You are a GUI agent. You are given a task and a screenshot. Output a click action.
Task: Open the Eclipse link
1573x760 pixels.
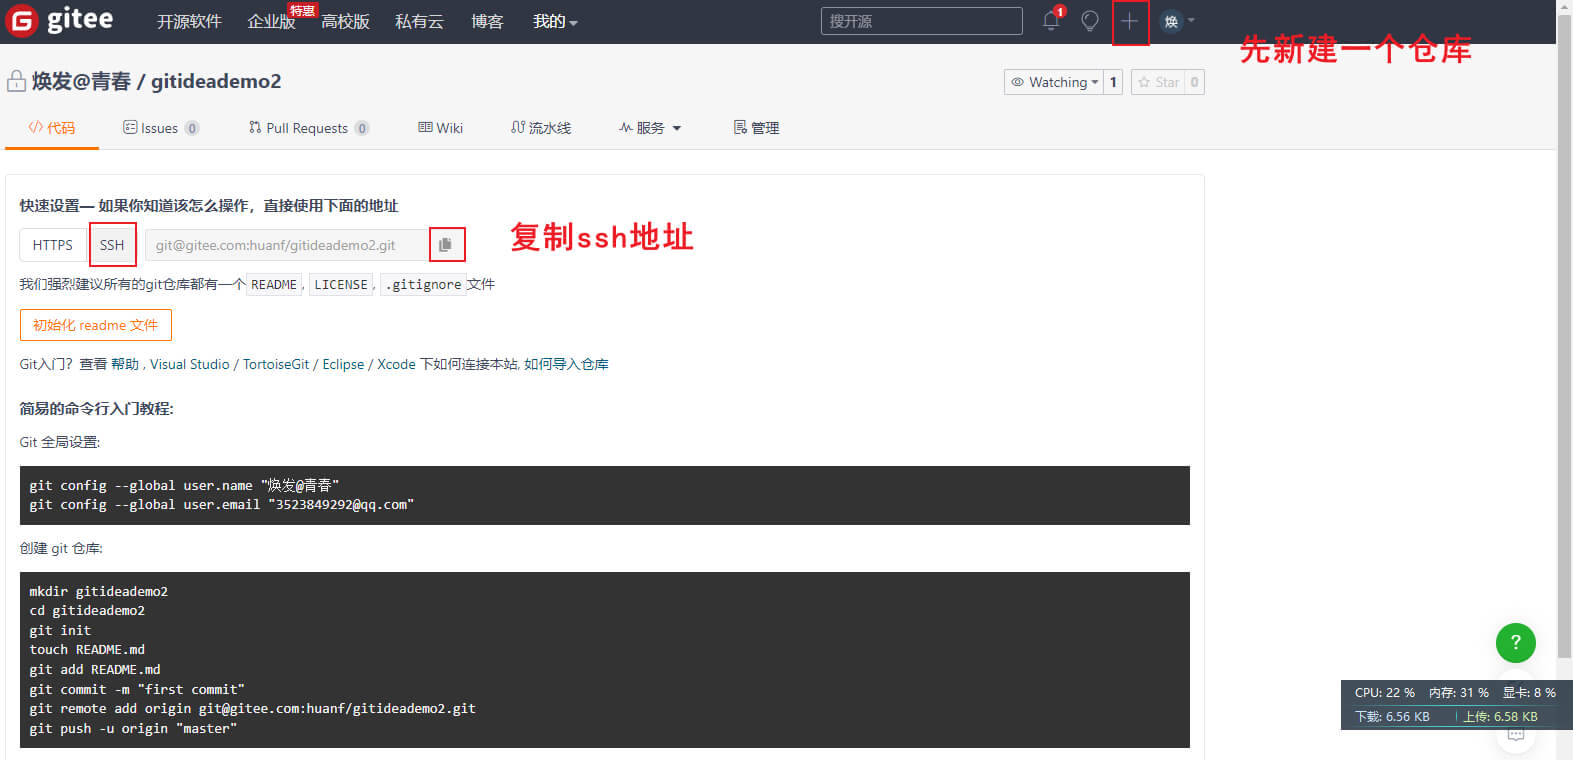click(x=343, y=364)
